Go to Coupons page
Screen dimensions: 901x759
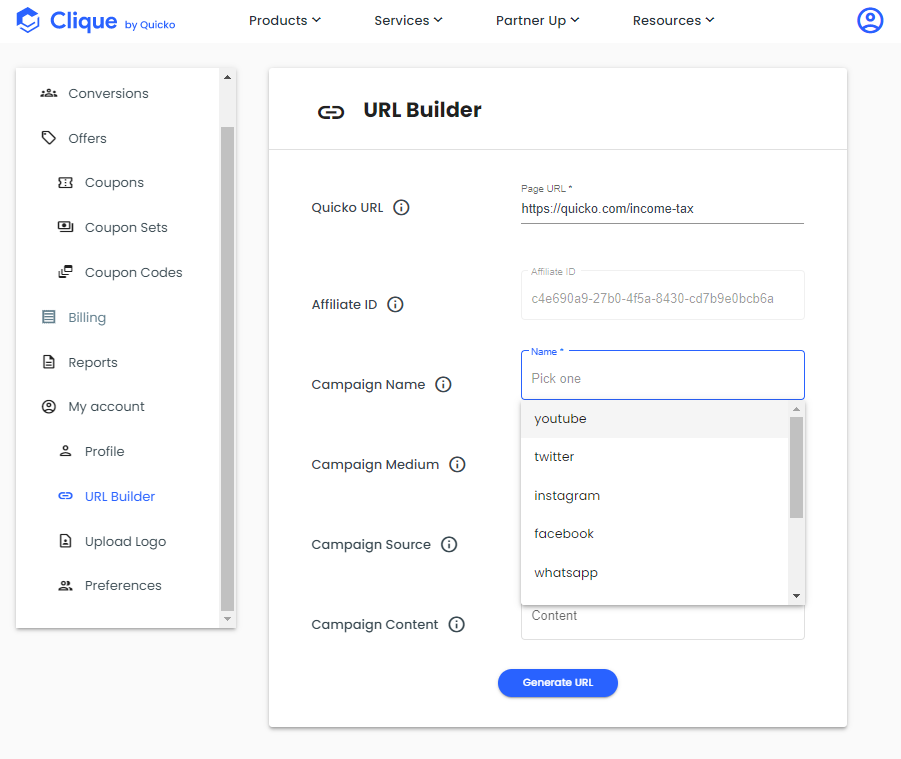click(114, 183)
